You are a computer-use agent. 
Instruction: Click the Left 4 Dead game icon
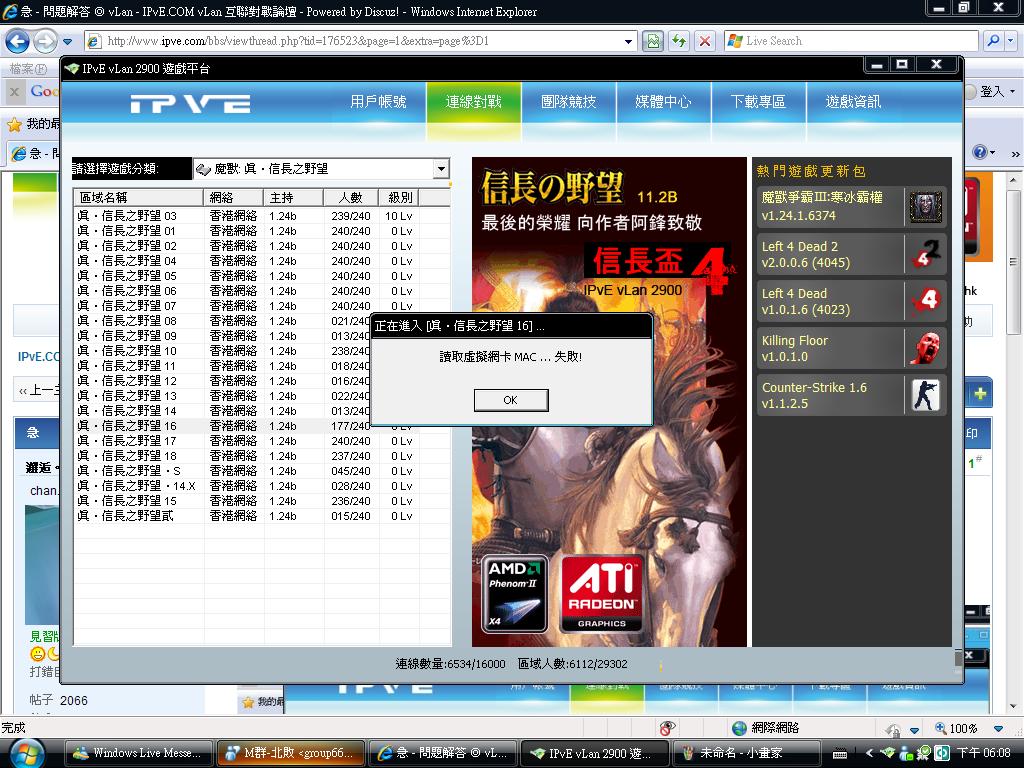point(925,301)
